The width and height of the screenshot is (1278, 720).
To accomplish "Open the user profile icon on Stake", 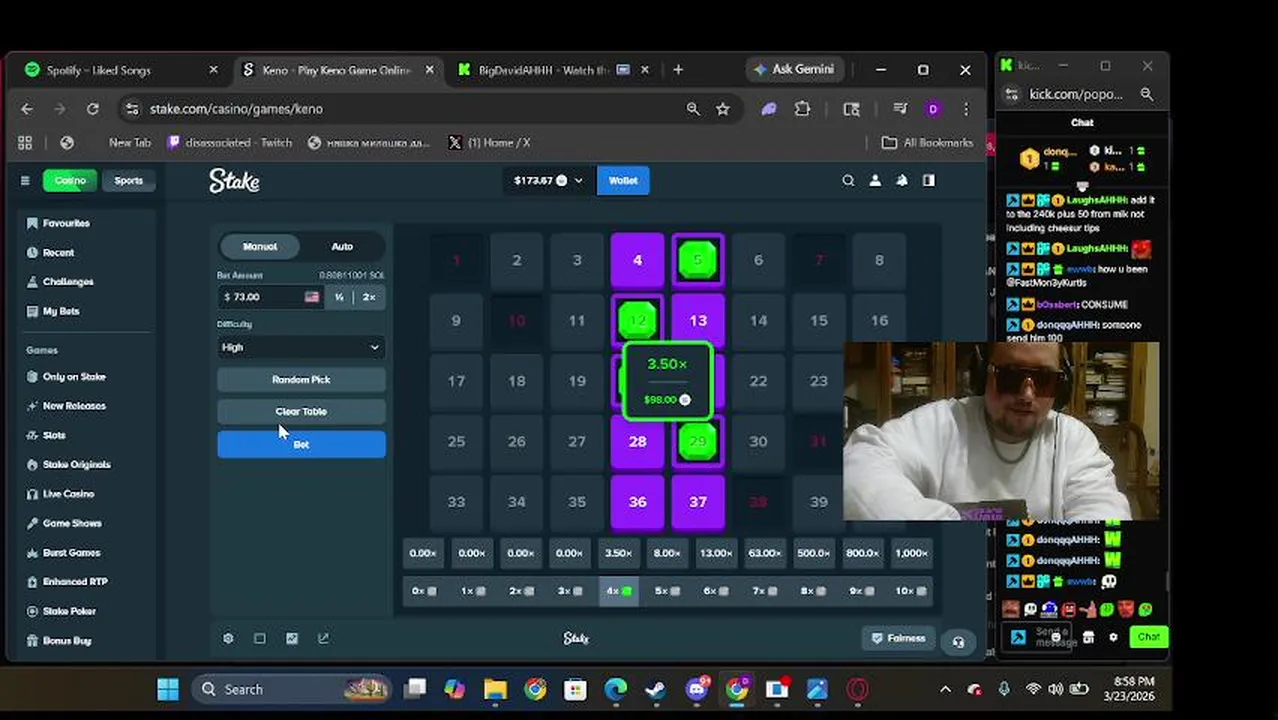I will pyautogui.click(x=875, y=180).
